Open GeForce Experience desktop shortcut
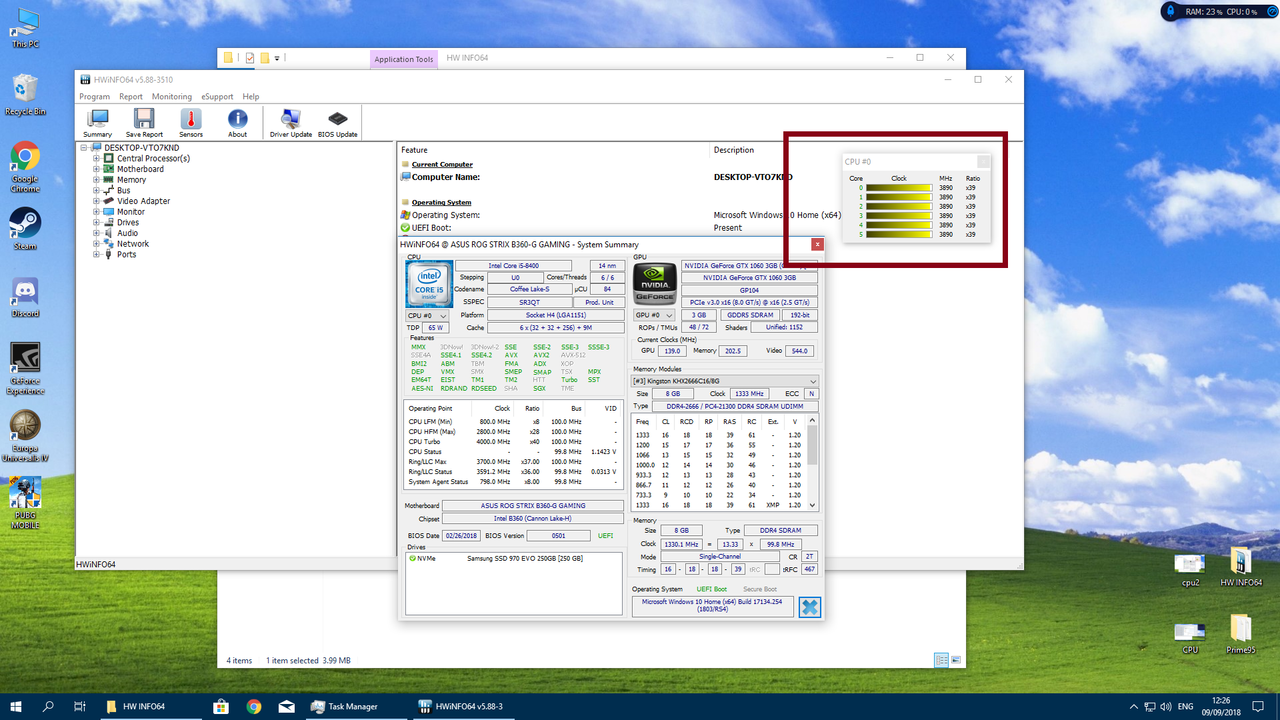Viewport: 1280px width, 720px height. (x=25, y=370)
